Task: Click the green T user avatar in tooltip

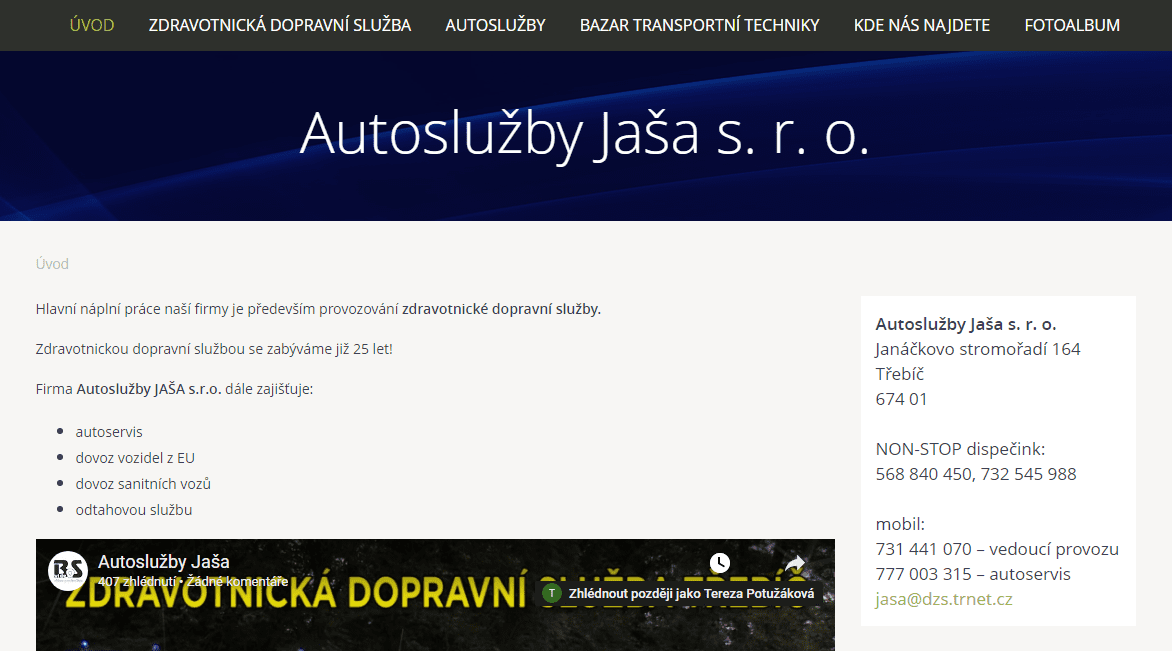Action: (551, 593)
